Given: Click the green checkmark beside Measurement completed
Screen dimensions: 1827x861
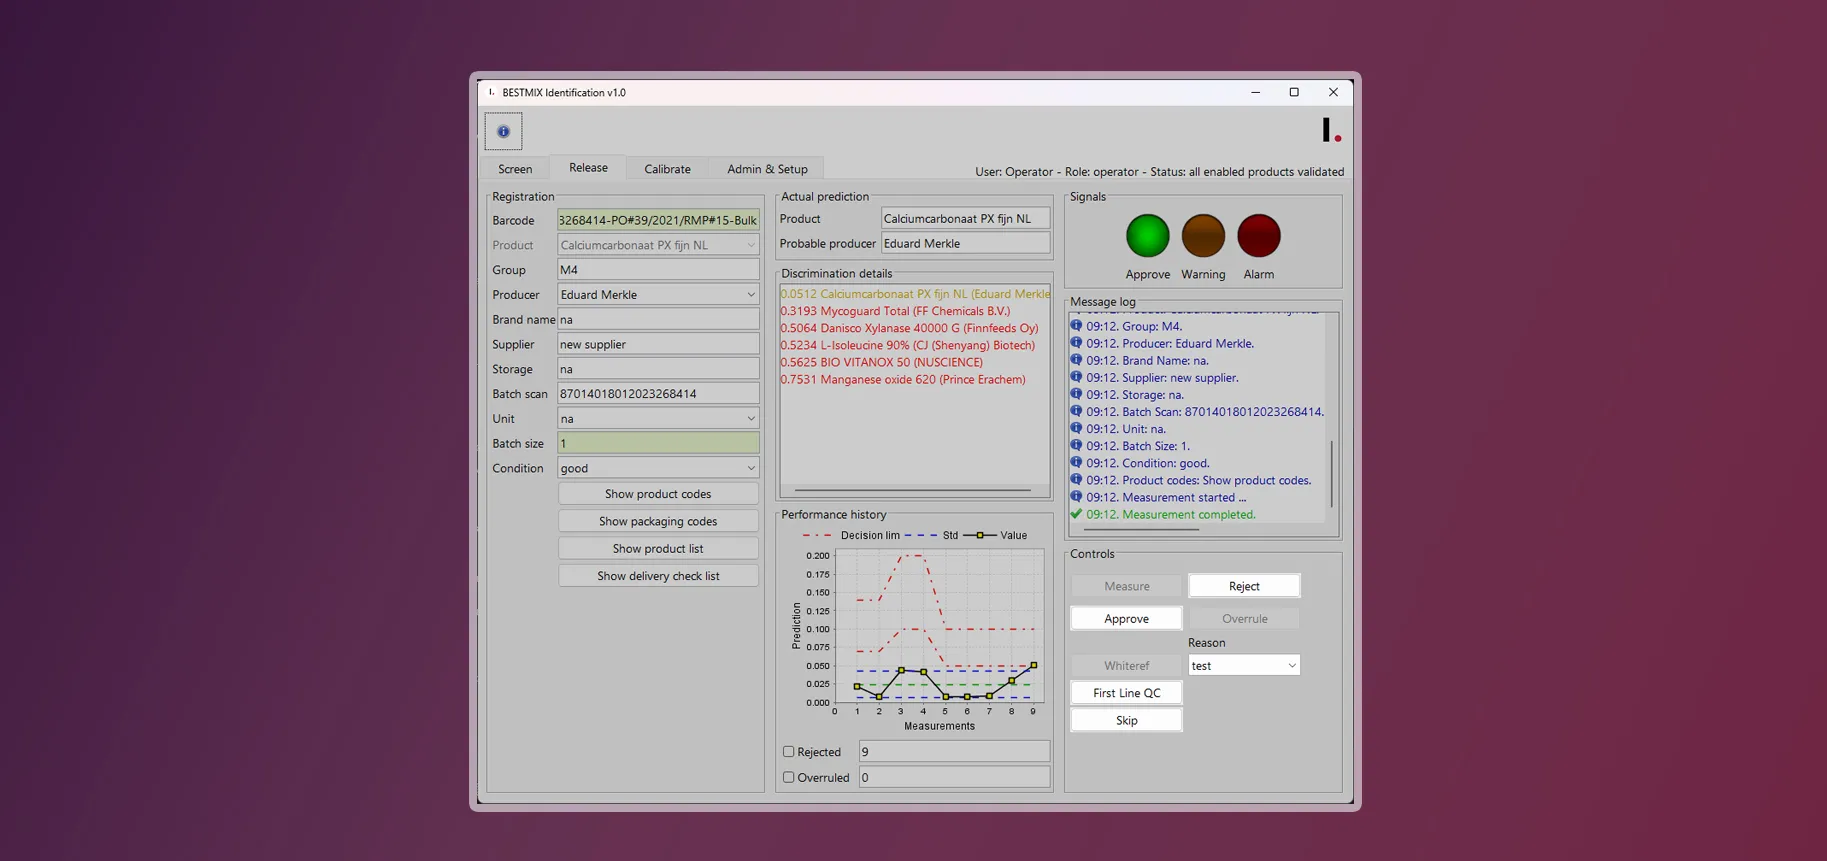Looking at the screenshot, I should coord(1076,514).
